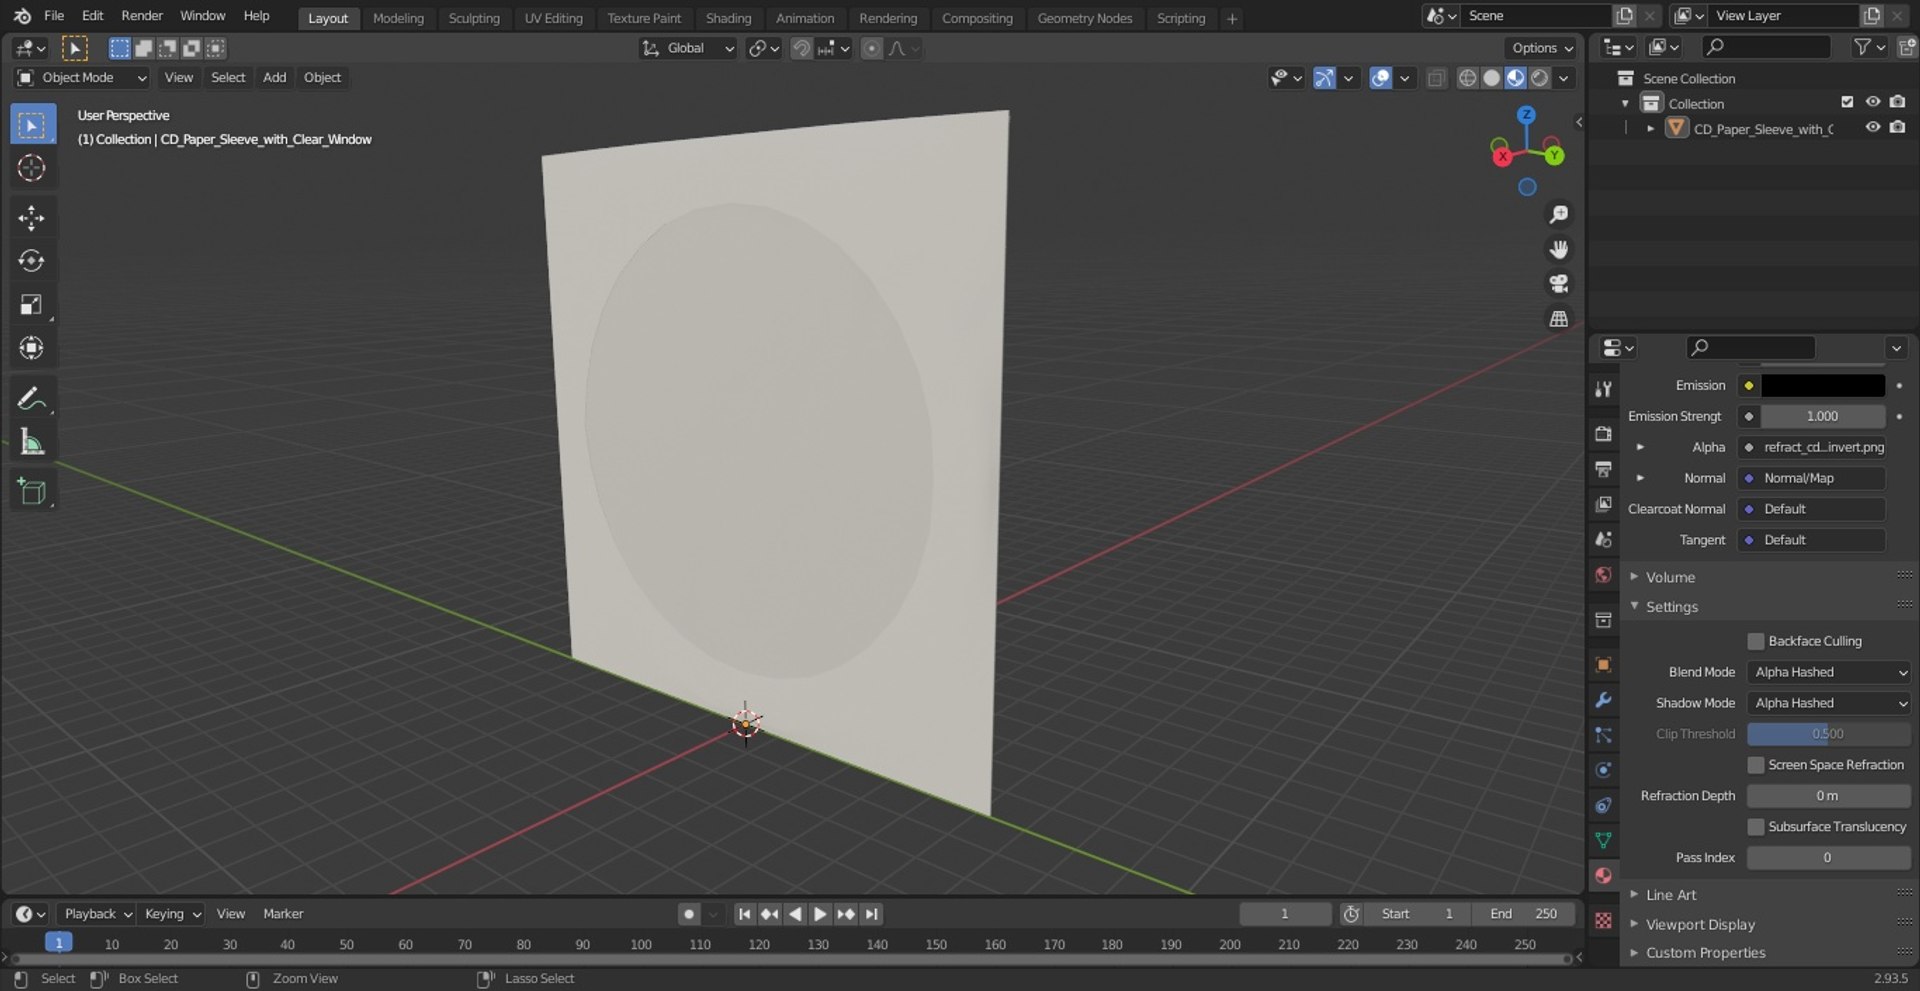
Task: Switch to wireframe viewport shading
Action: coord(1467,78)
